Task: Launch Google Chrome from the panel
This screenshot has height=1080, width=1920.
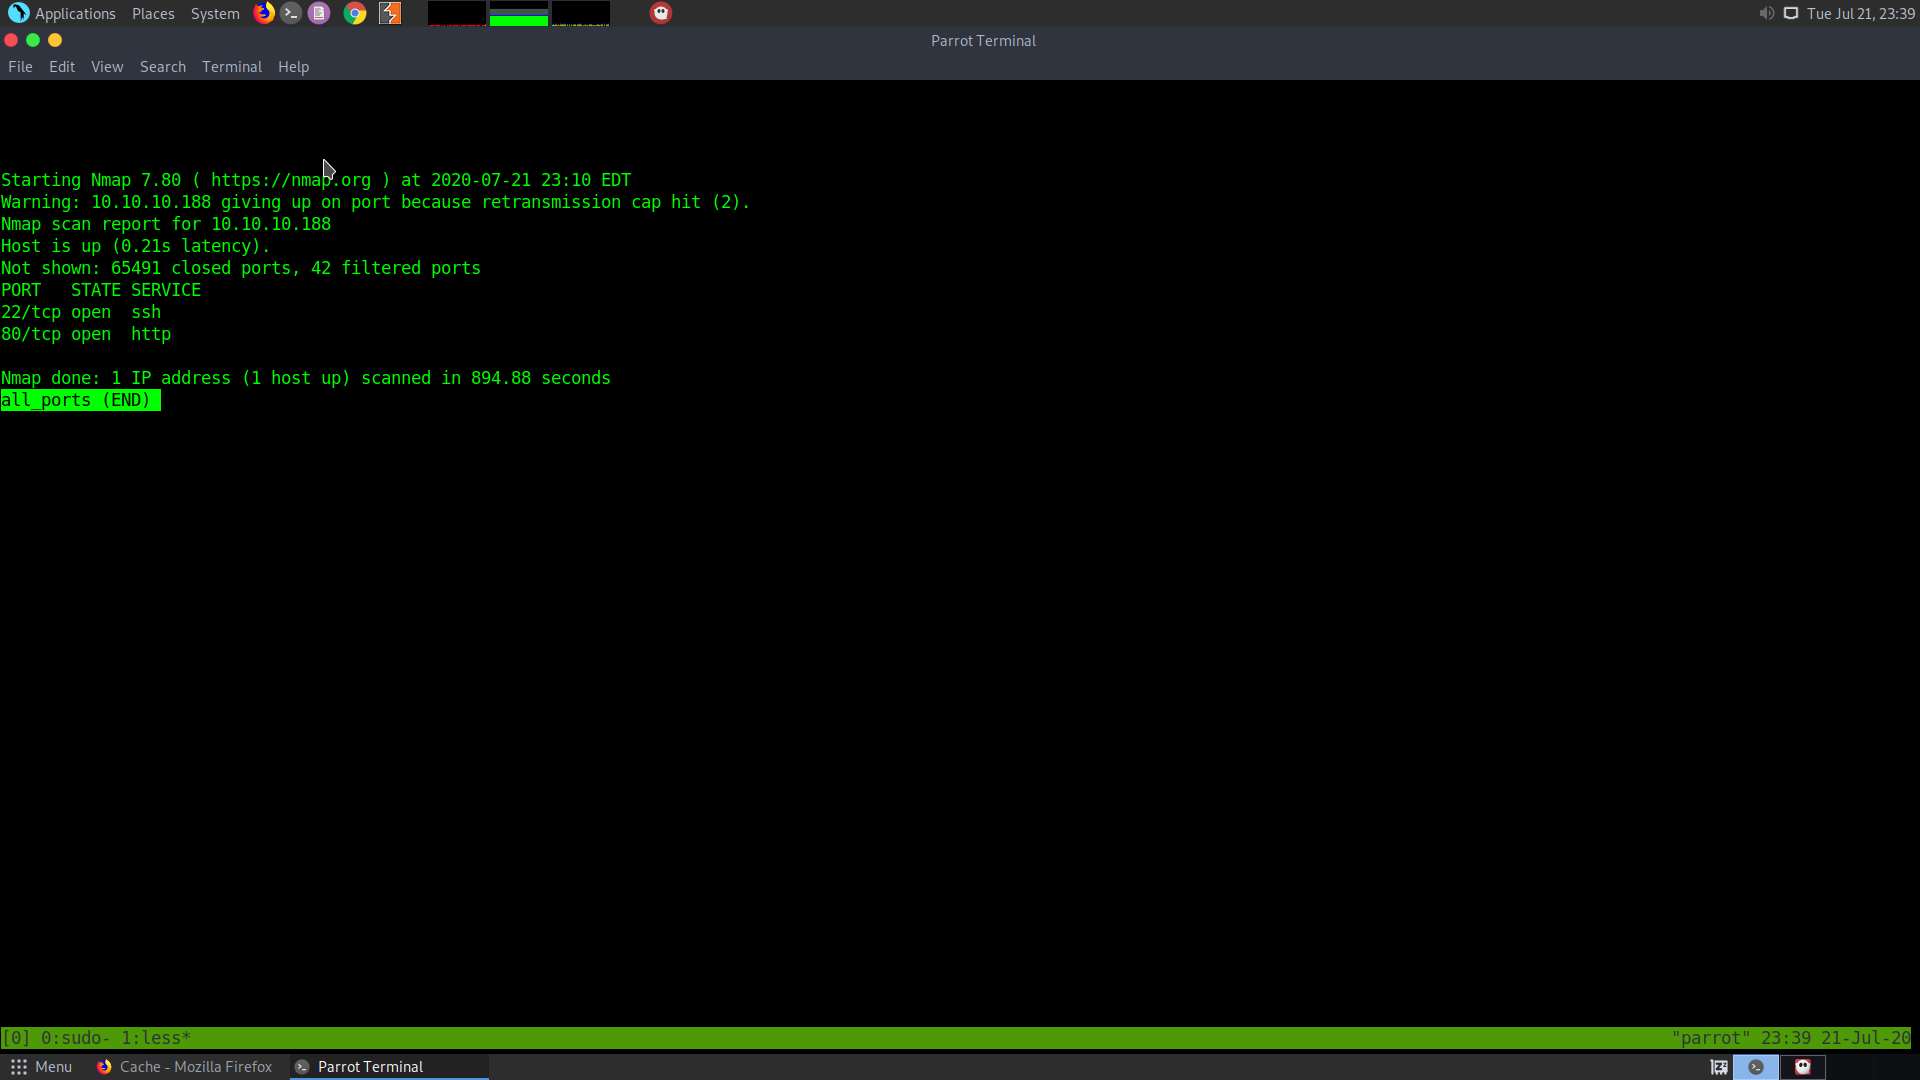Action: 355,13
